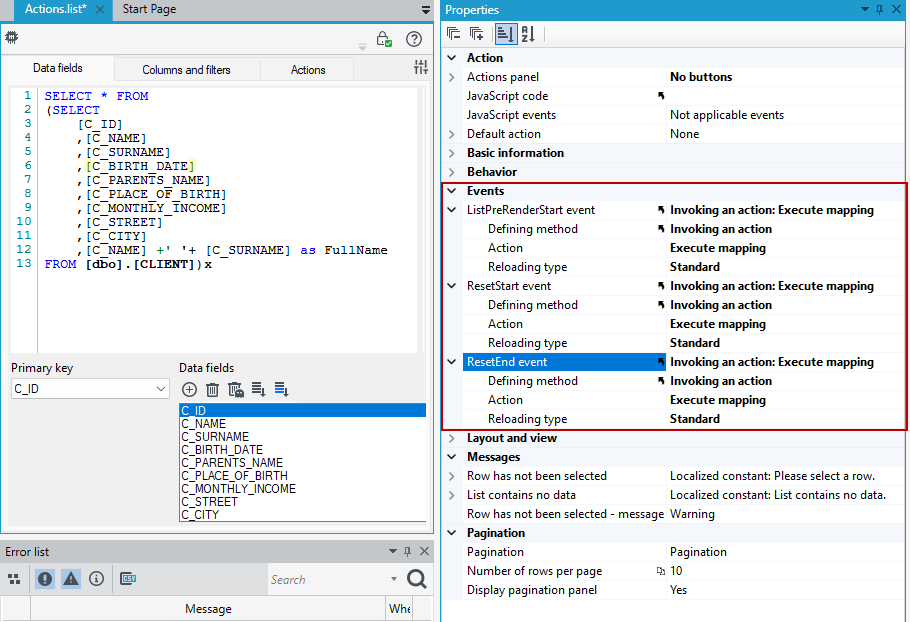Open help via the question mark icon
Viewport: 910px width, 622px height.
[x=414, y=39]
